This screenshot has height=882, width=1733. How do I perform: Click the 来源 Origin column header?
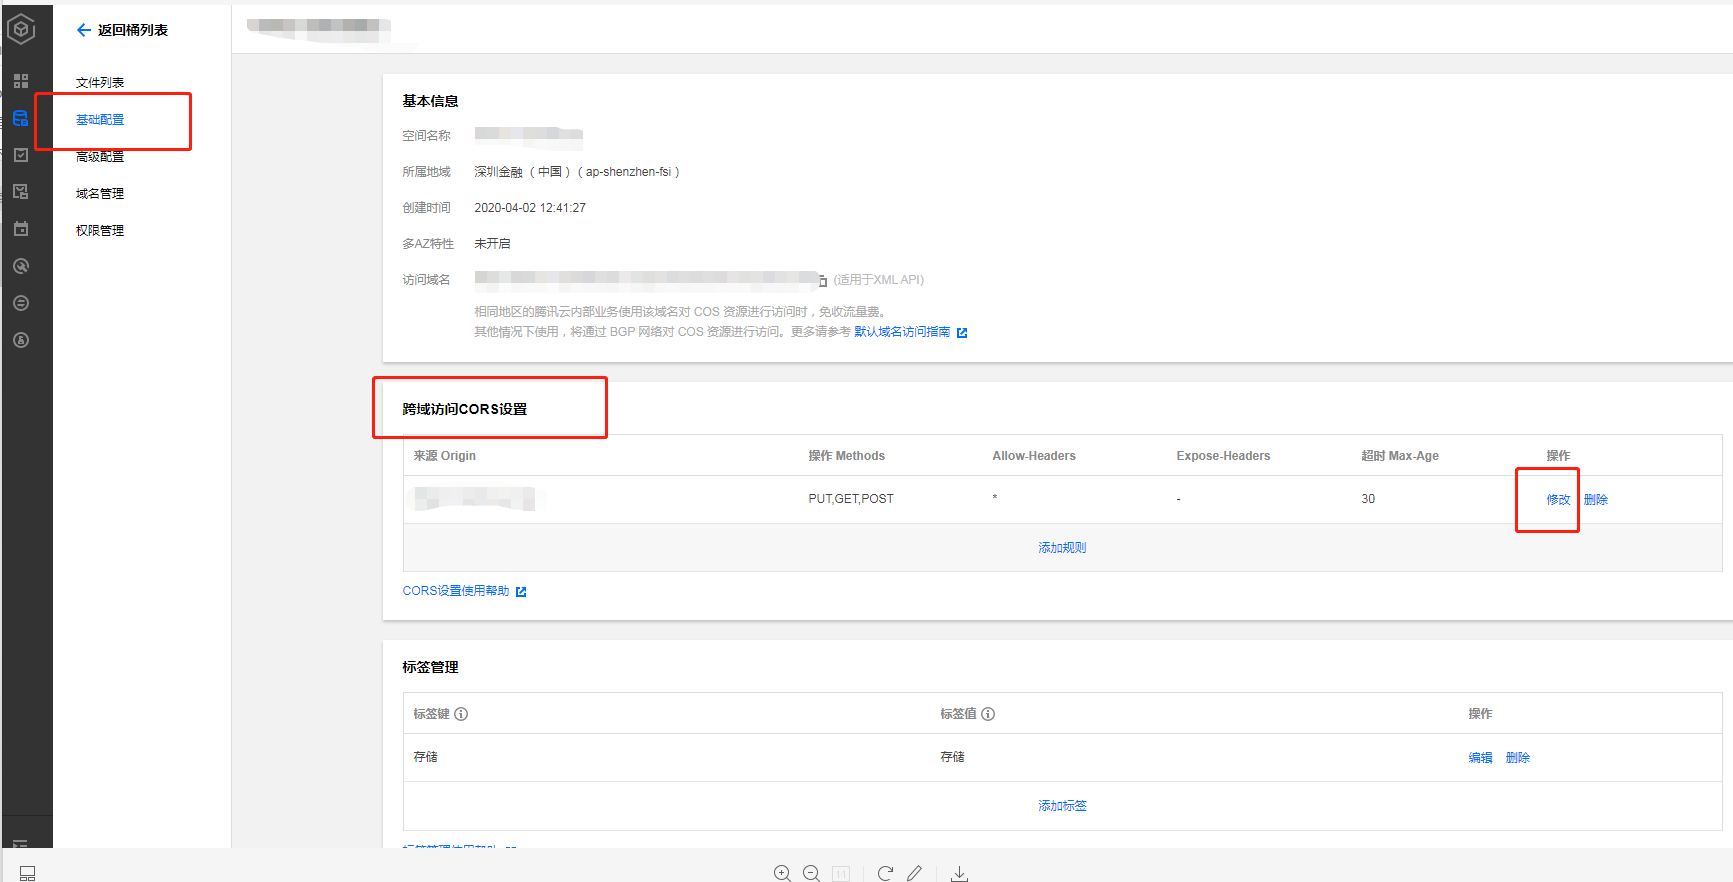click(x=444, y=456)
